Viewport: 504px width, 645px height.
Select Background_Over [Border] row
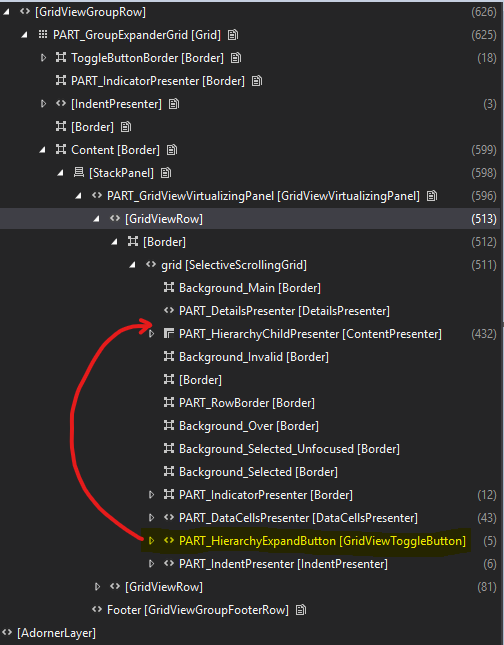pos(250,426)
